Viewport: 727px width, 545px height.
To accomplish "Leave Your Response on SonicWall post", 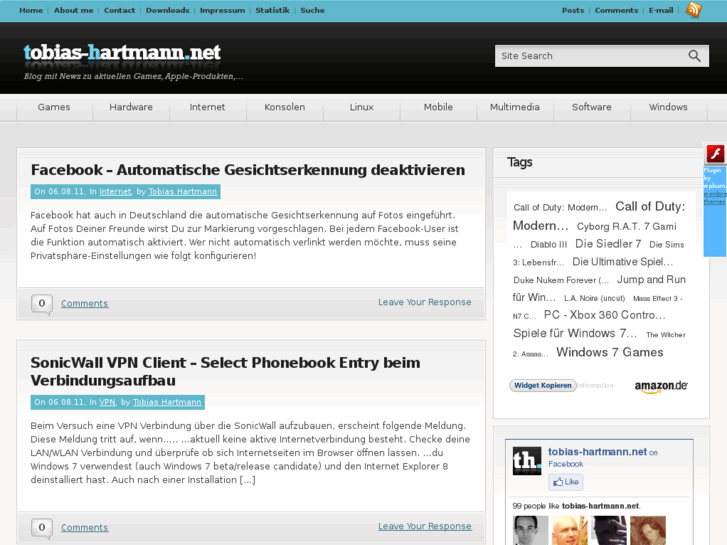I will (x=424, y=526).
